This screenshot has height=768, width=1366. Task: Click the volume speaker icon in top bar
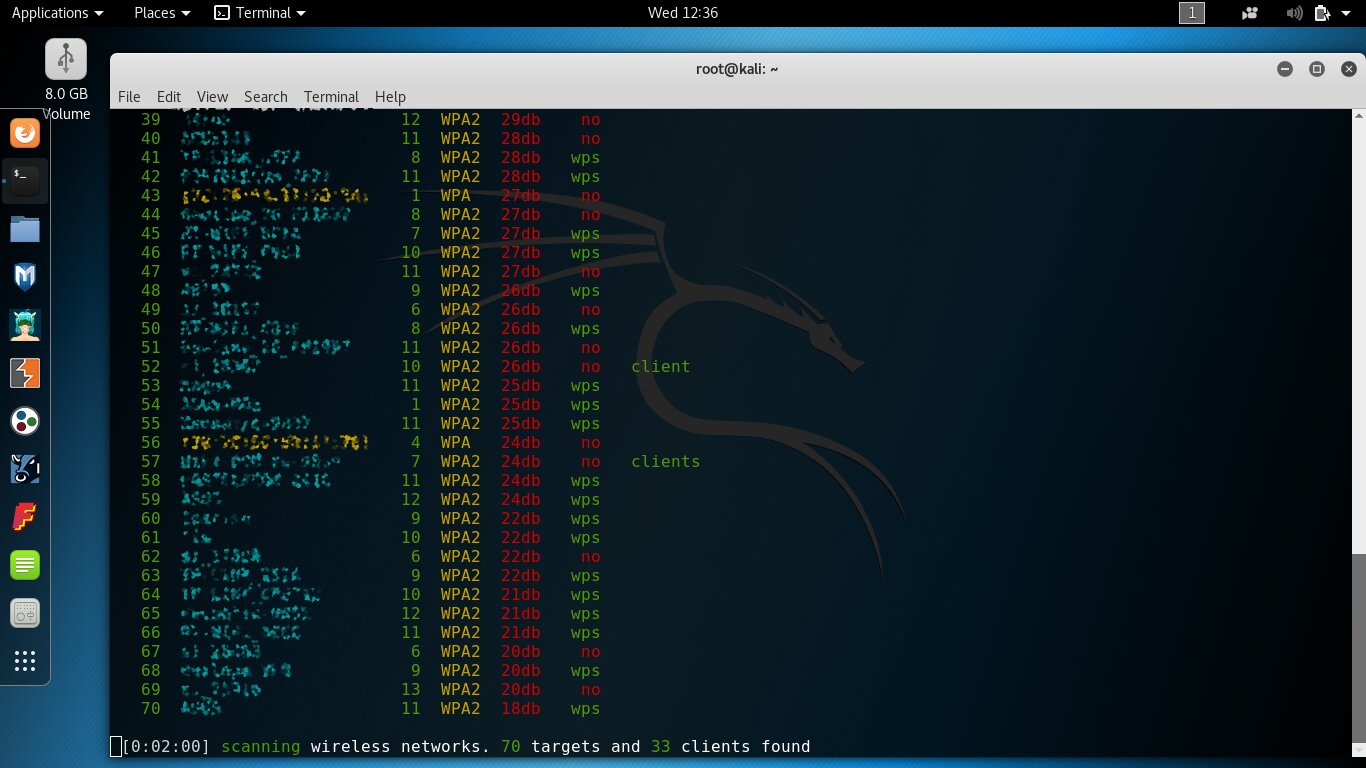click(1295, 13)
